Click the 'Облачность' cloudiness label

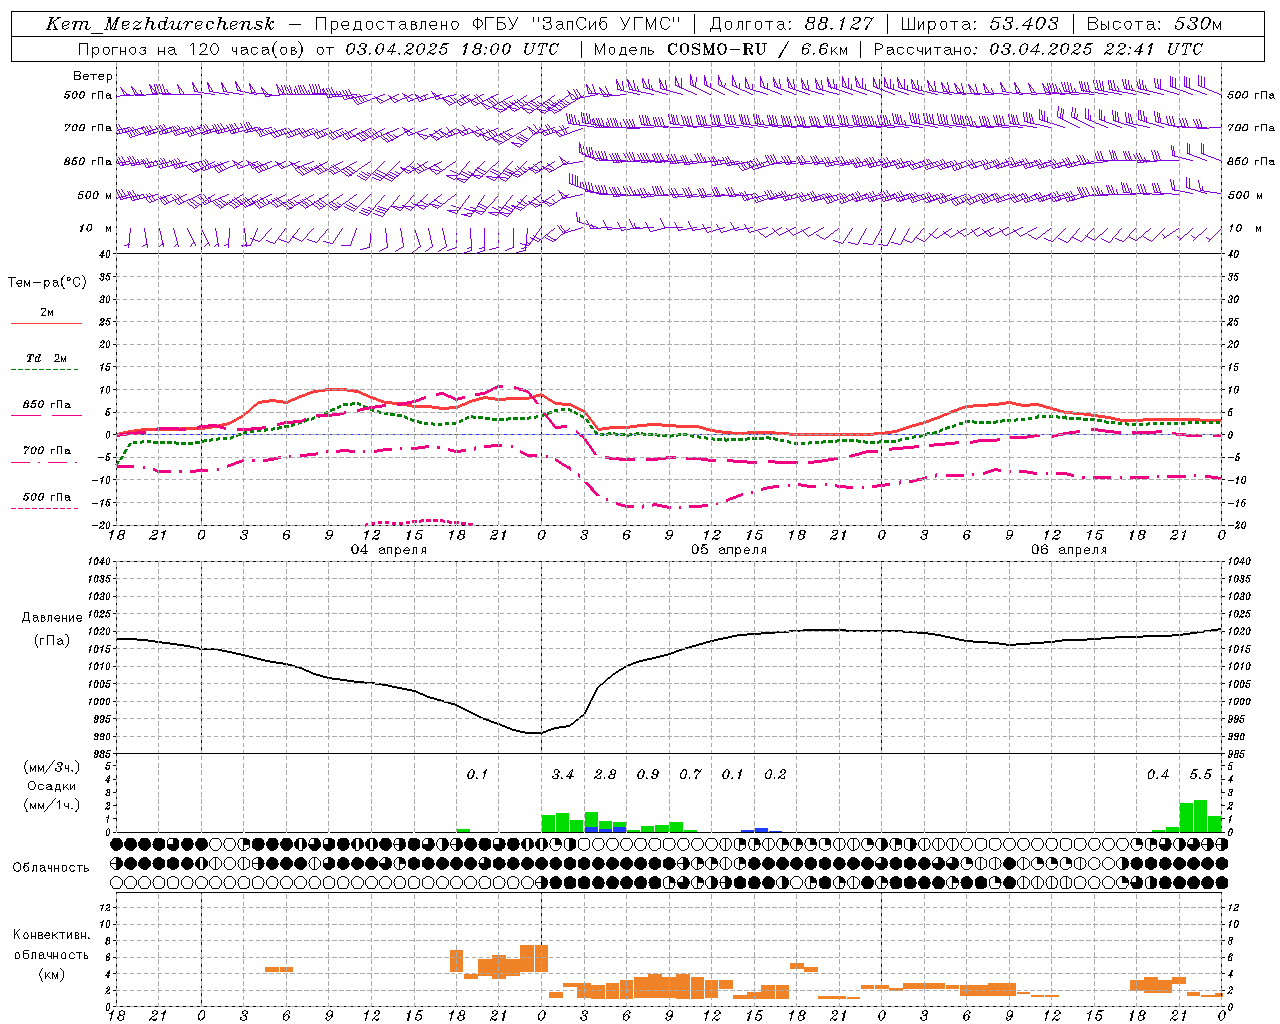point(51,867)
